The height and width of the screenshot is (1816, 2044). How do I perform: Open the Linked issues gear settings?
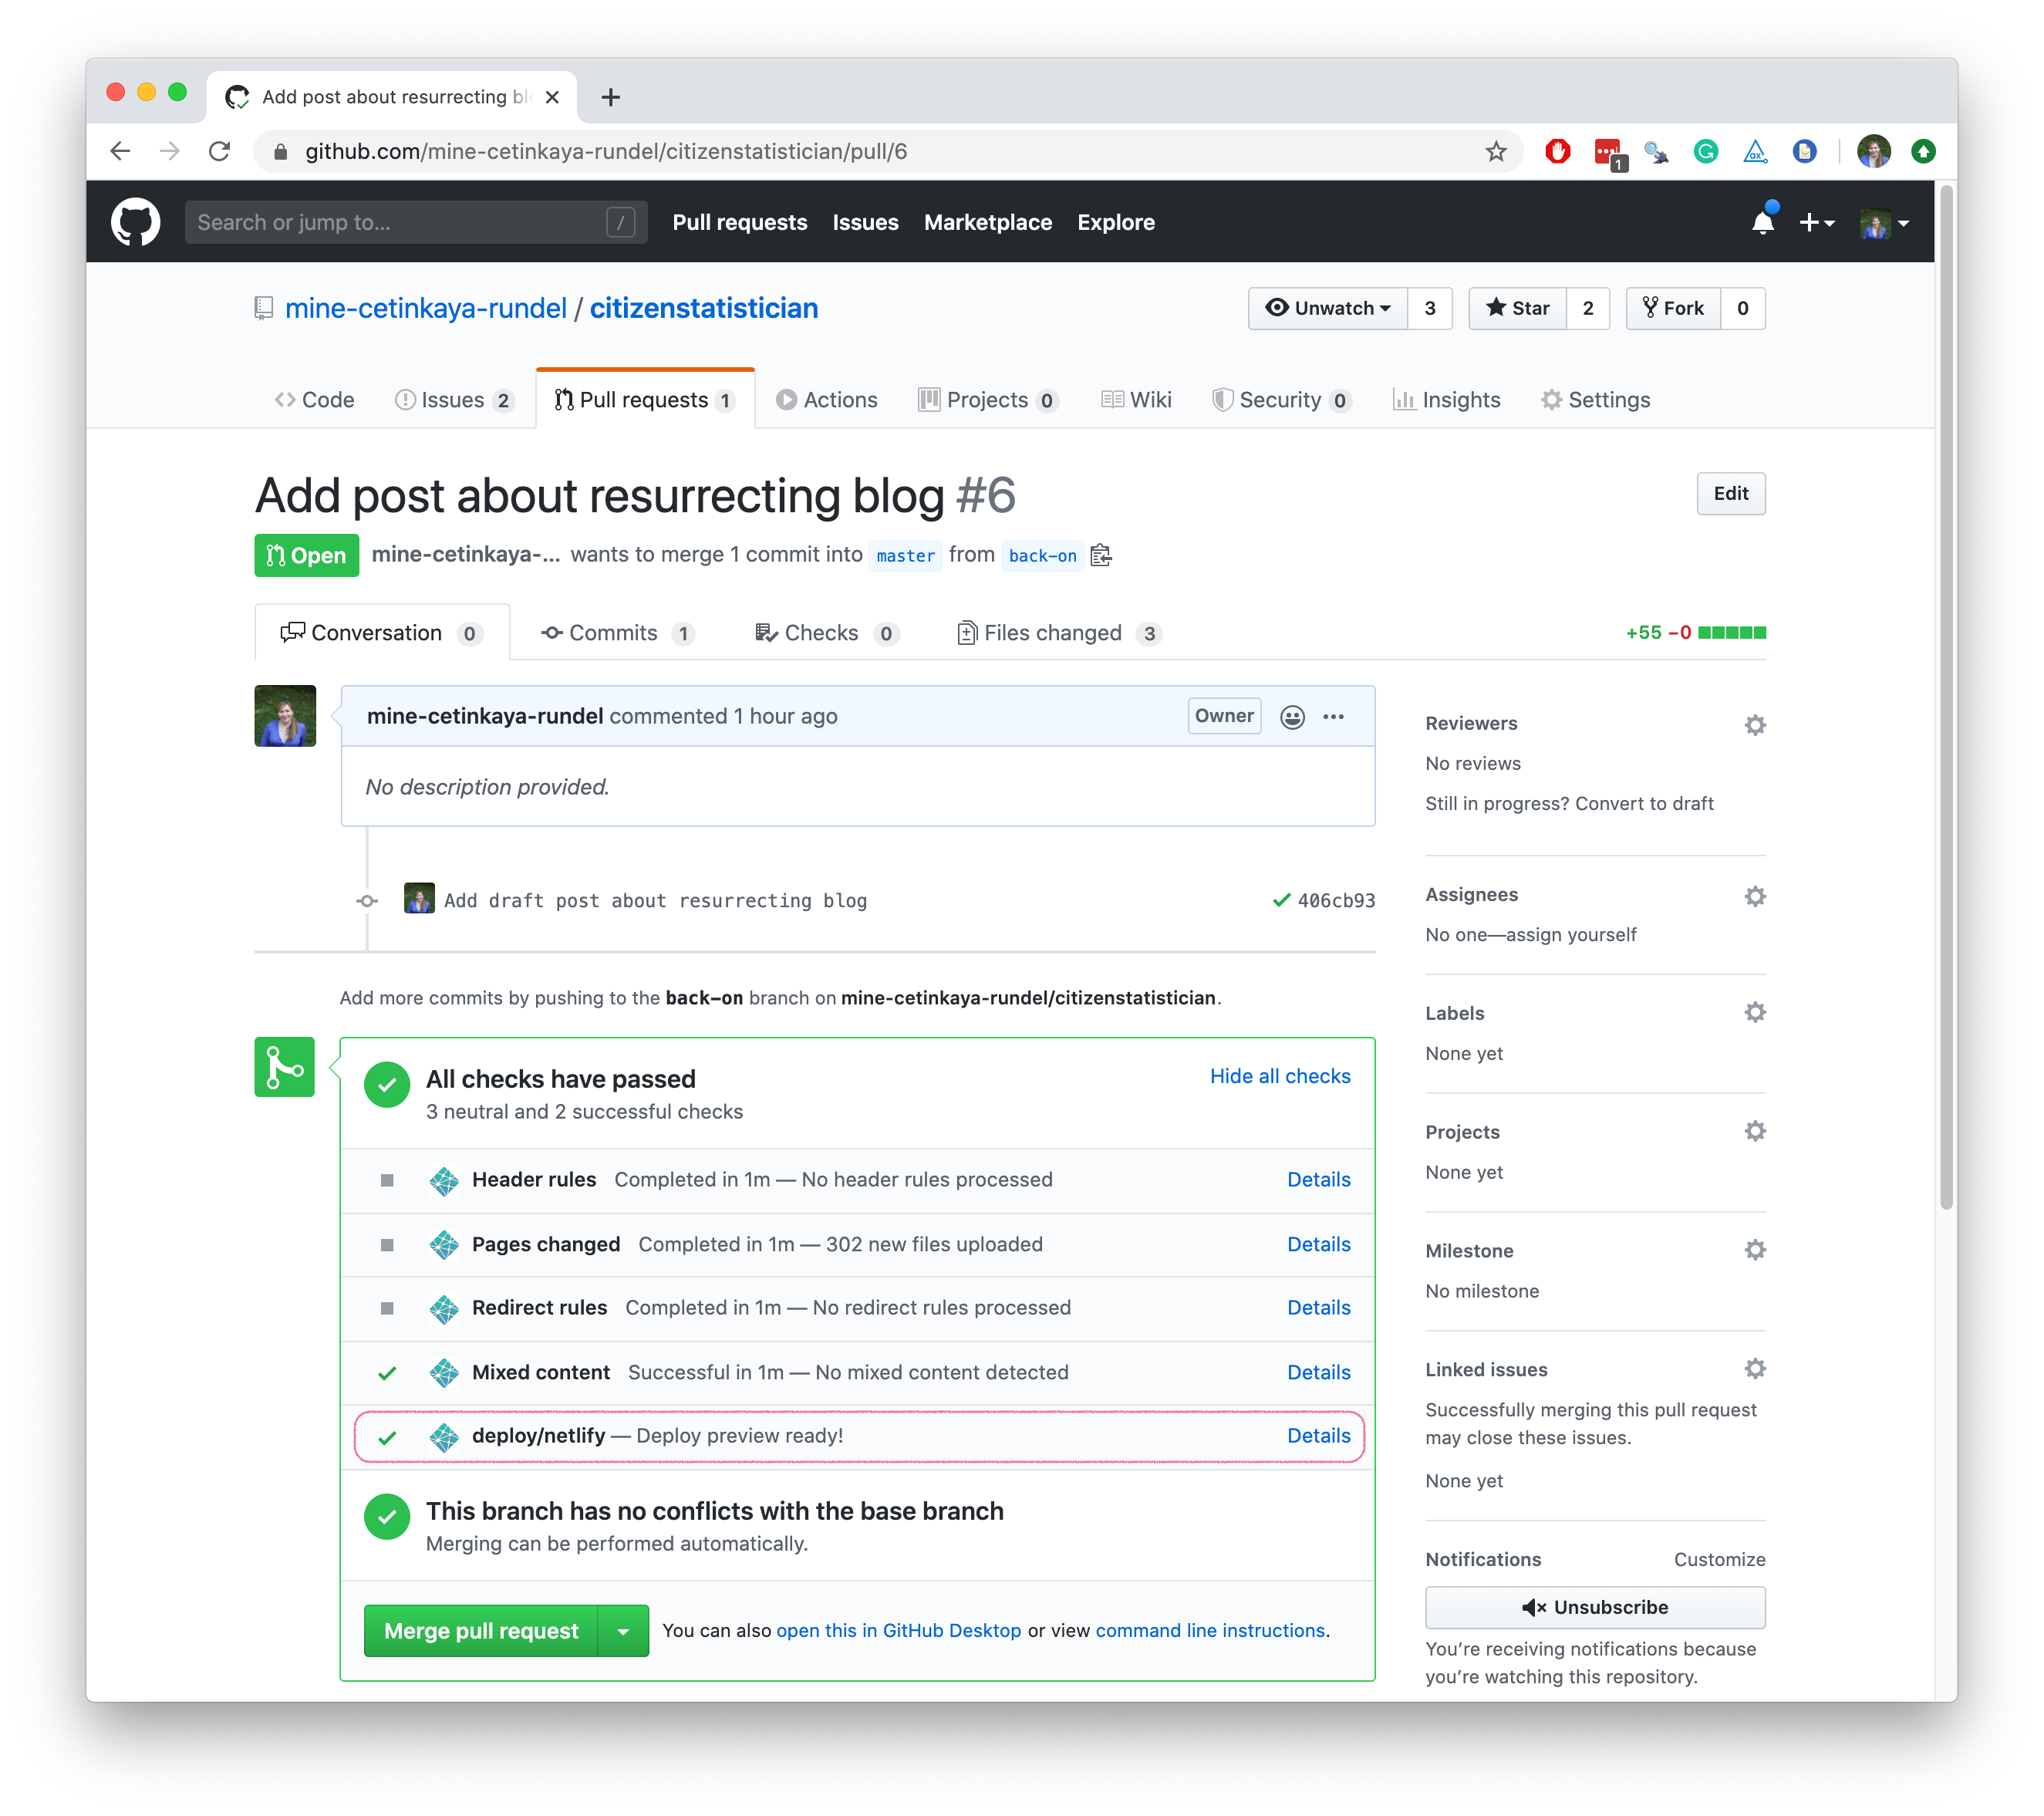(x=1754, y=1368)
